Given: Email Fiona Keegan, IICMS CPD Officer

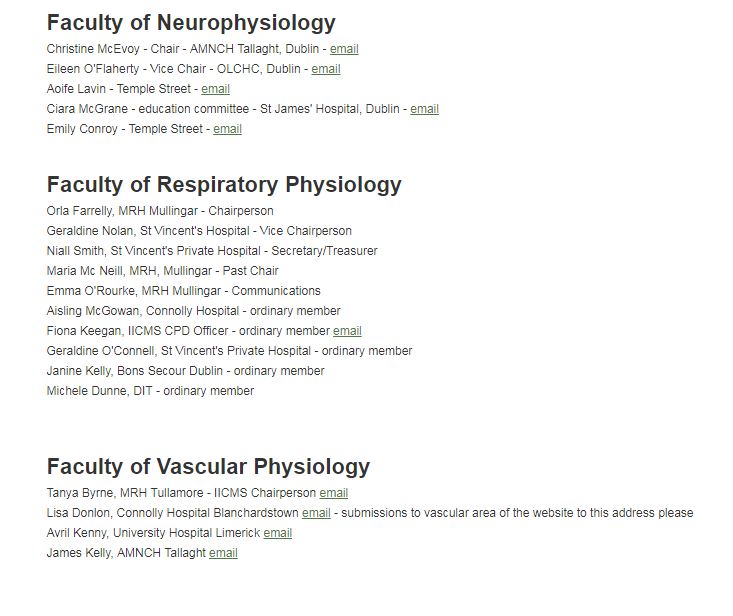Looking at the screenshot, I should (347, 331).
